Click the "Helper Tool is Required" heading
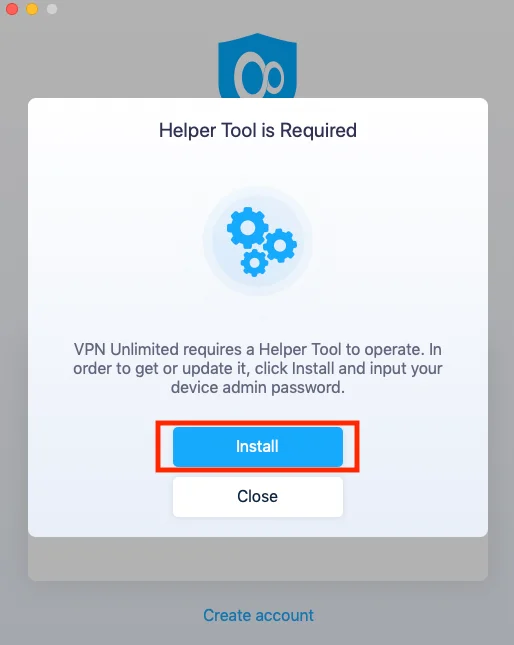Viewport: 514px width, 645px height. click(258, 130)
